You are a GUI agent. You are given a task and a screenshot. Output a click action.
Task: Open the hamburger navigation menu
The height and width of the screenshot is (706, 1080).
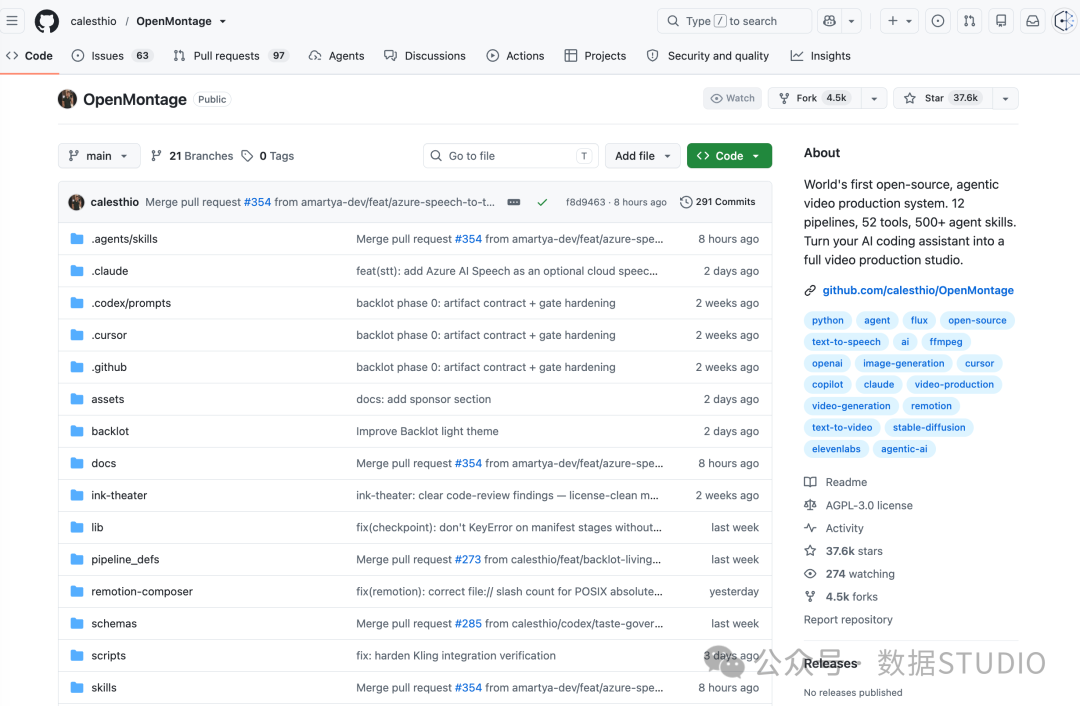pyautogui.click(x=12, y=21)
